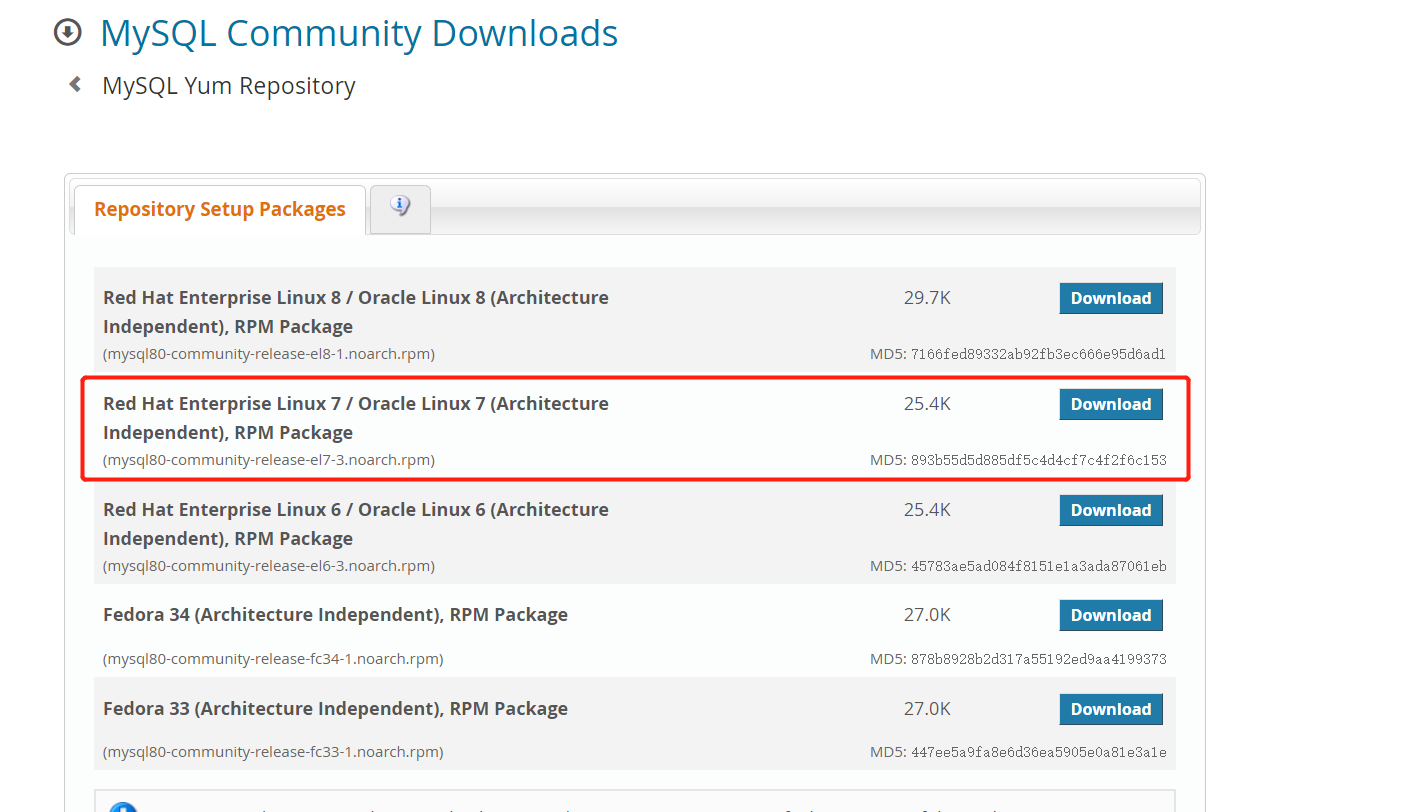Open the info icon tab
Screen dimensions: 1405x812
click(400, 208)
